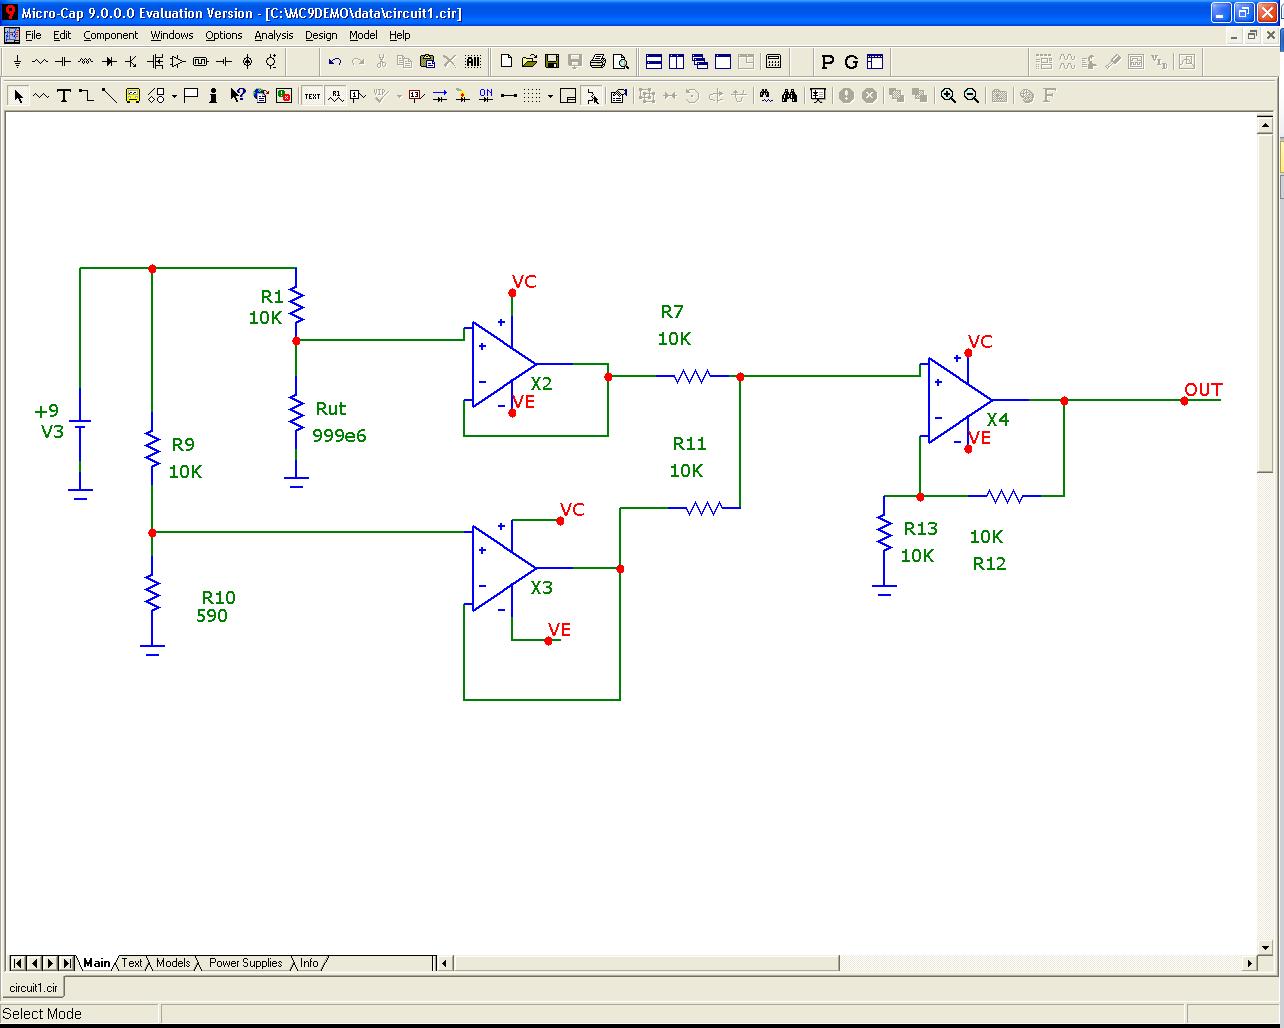Viewport: 1284px width, 1028px height.
Task: Open the dropdown beside the flag tool
Action: (174, 96)
